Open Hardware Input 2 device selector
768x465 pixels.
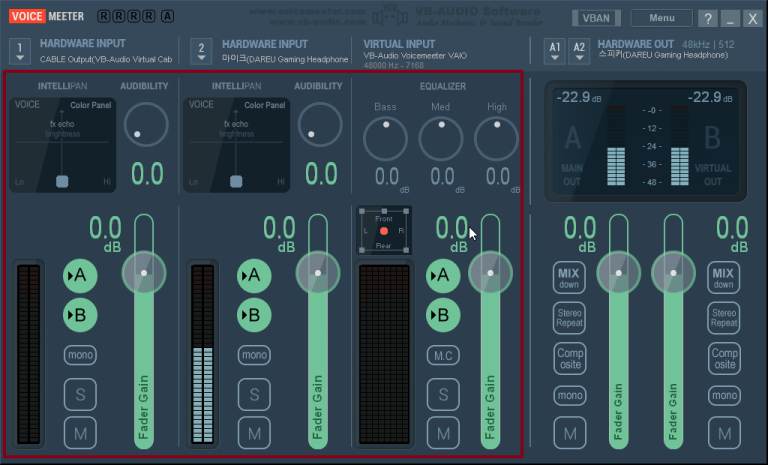tap(201, 51)
